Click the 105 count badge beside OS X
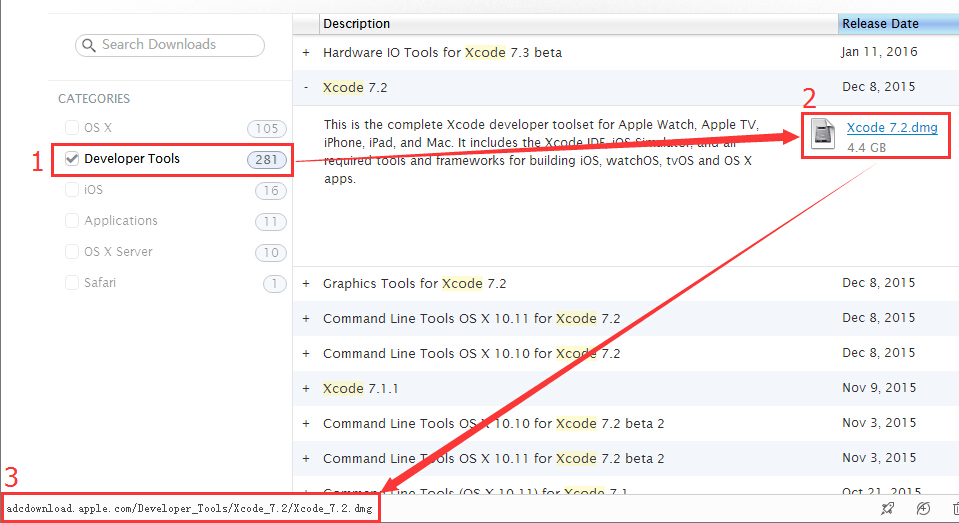Viewport: 959px width, 523px height. (267, 128)
